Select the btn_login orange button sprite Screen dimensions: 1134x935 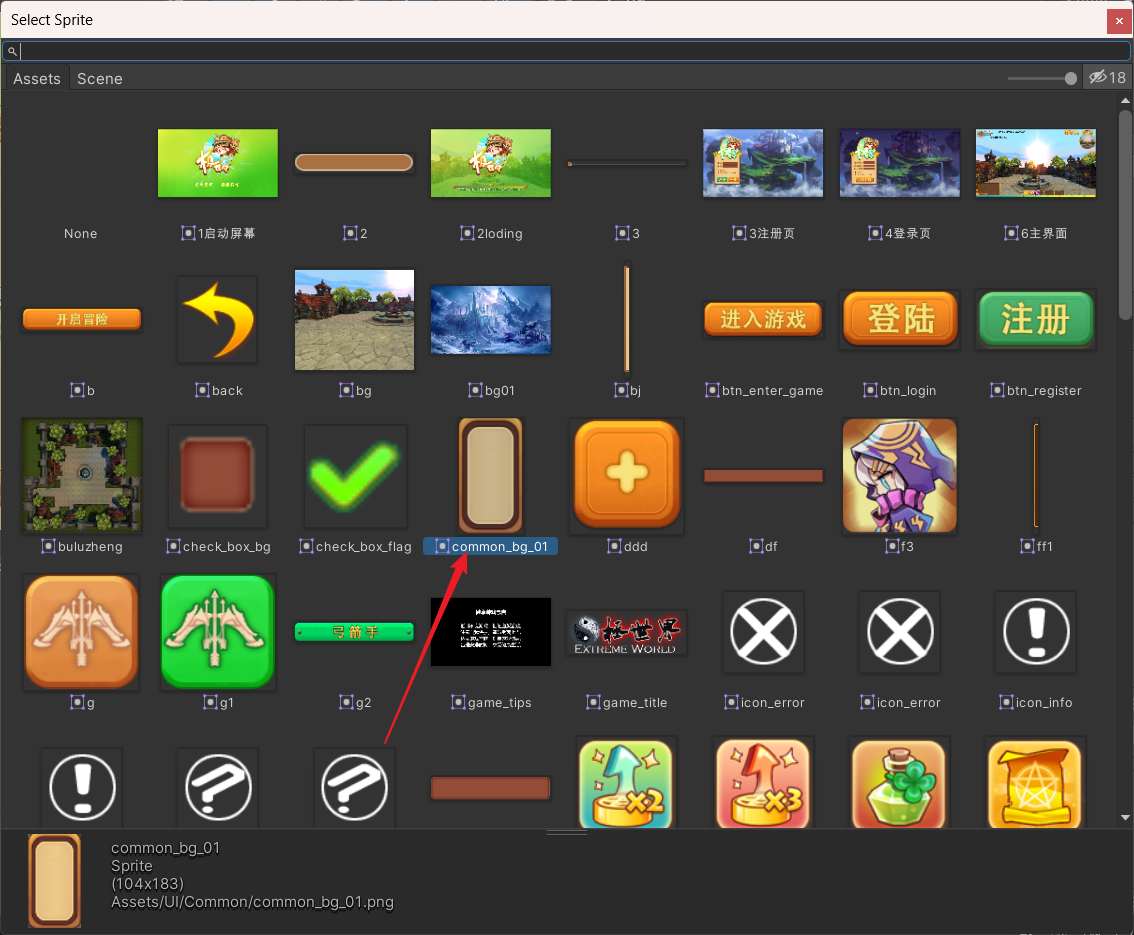pyautogui.click(x=899, y=319)
